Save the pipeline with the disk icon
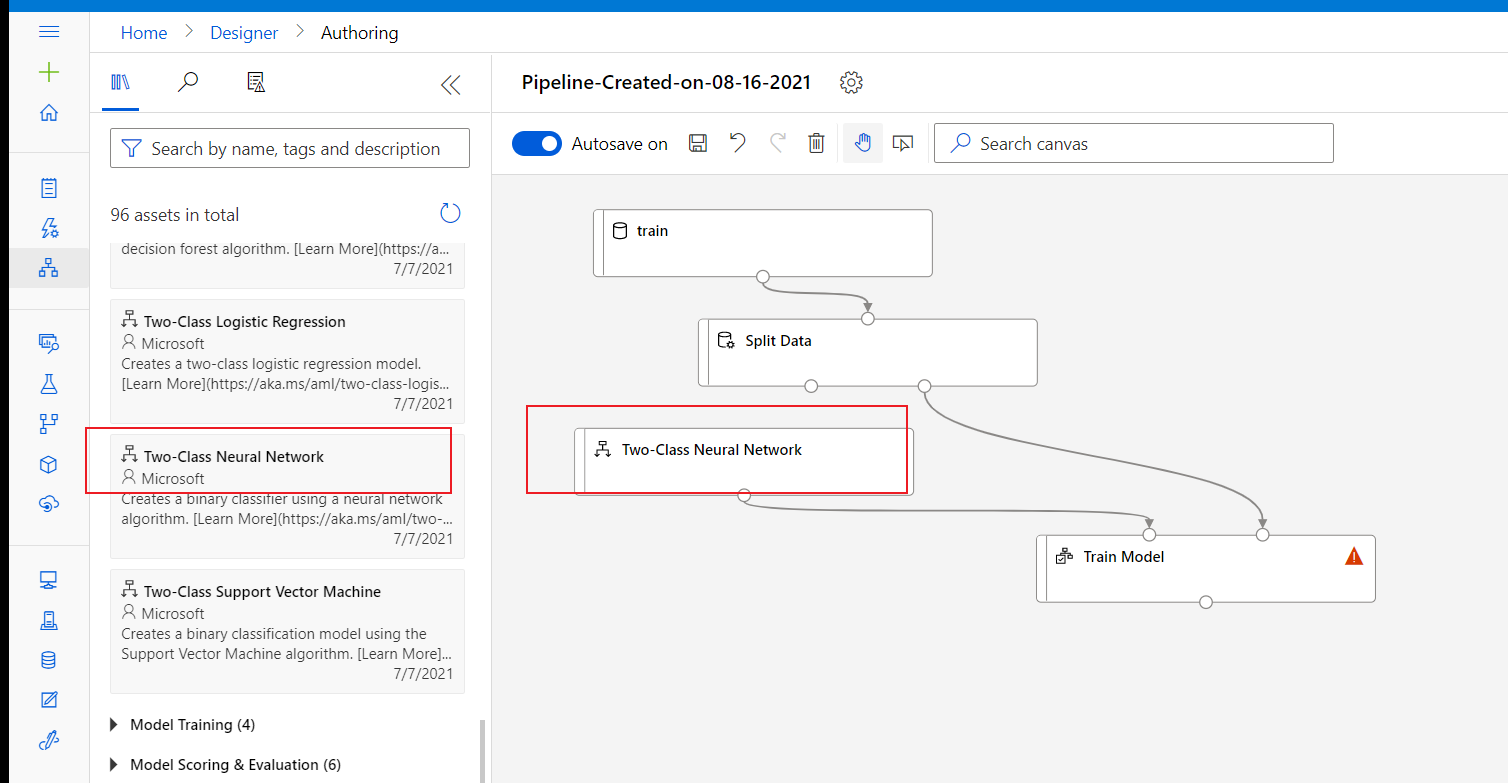The width and height of the screenshot is (1508, 783). pyautogui.click(x=698, y=143)
